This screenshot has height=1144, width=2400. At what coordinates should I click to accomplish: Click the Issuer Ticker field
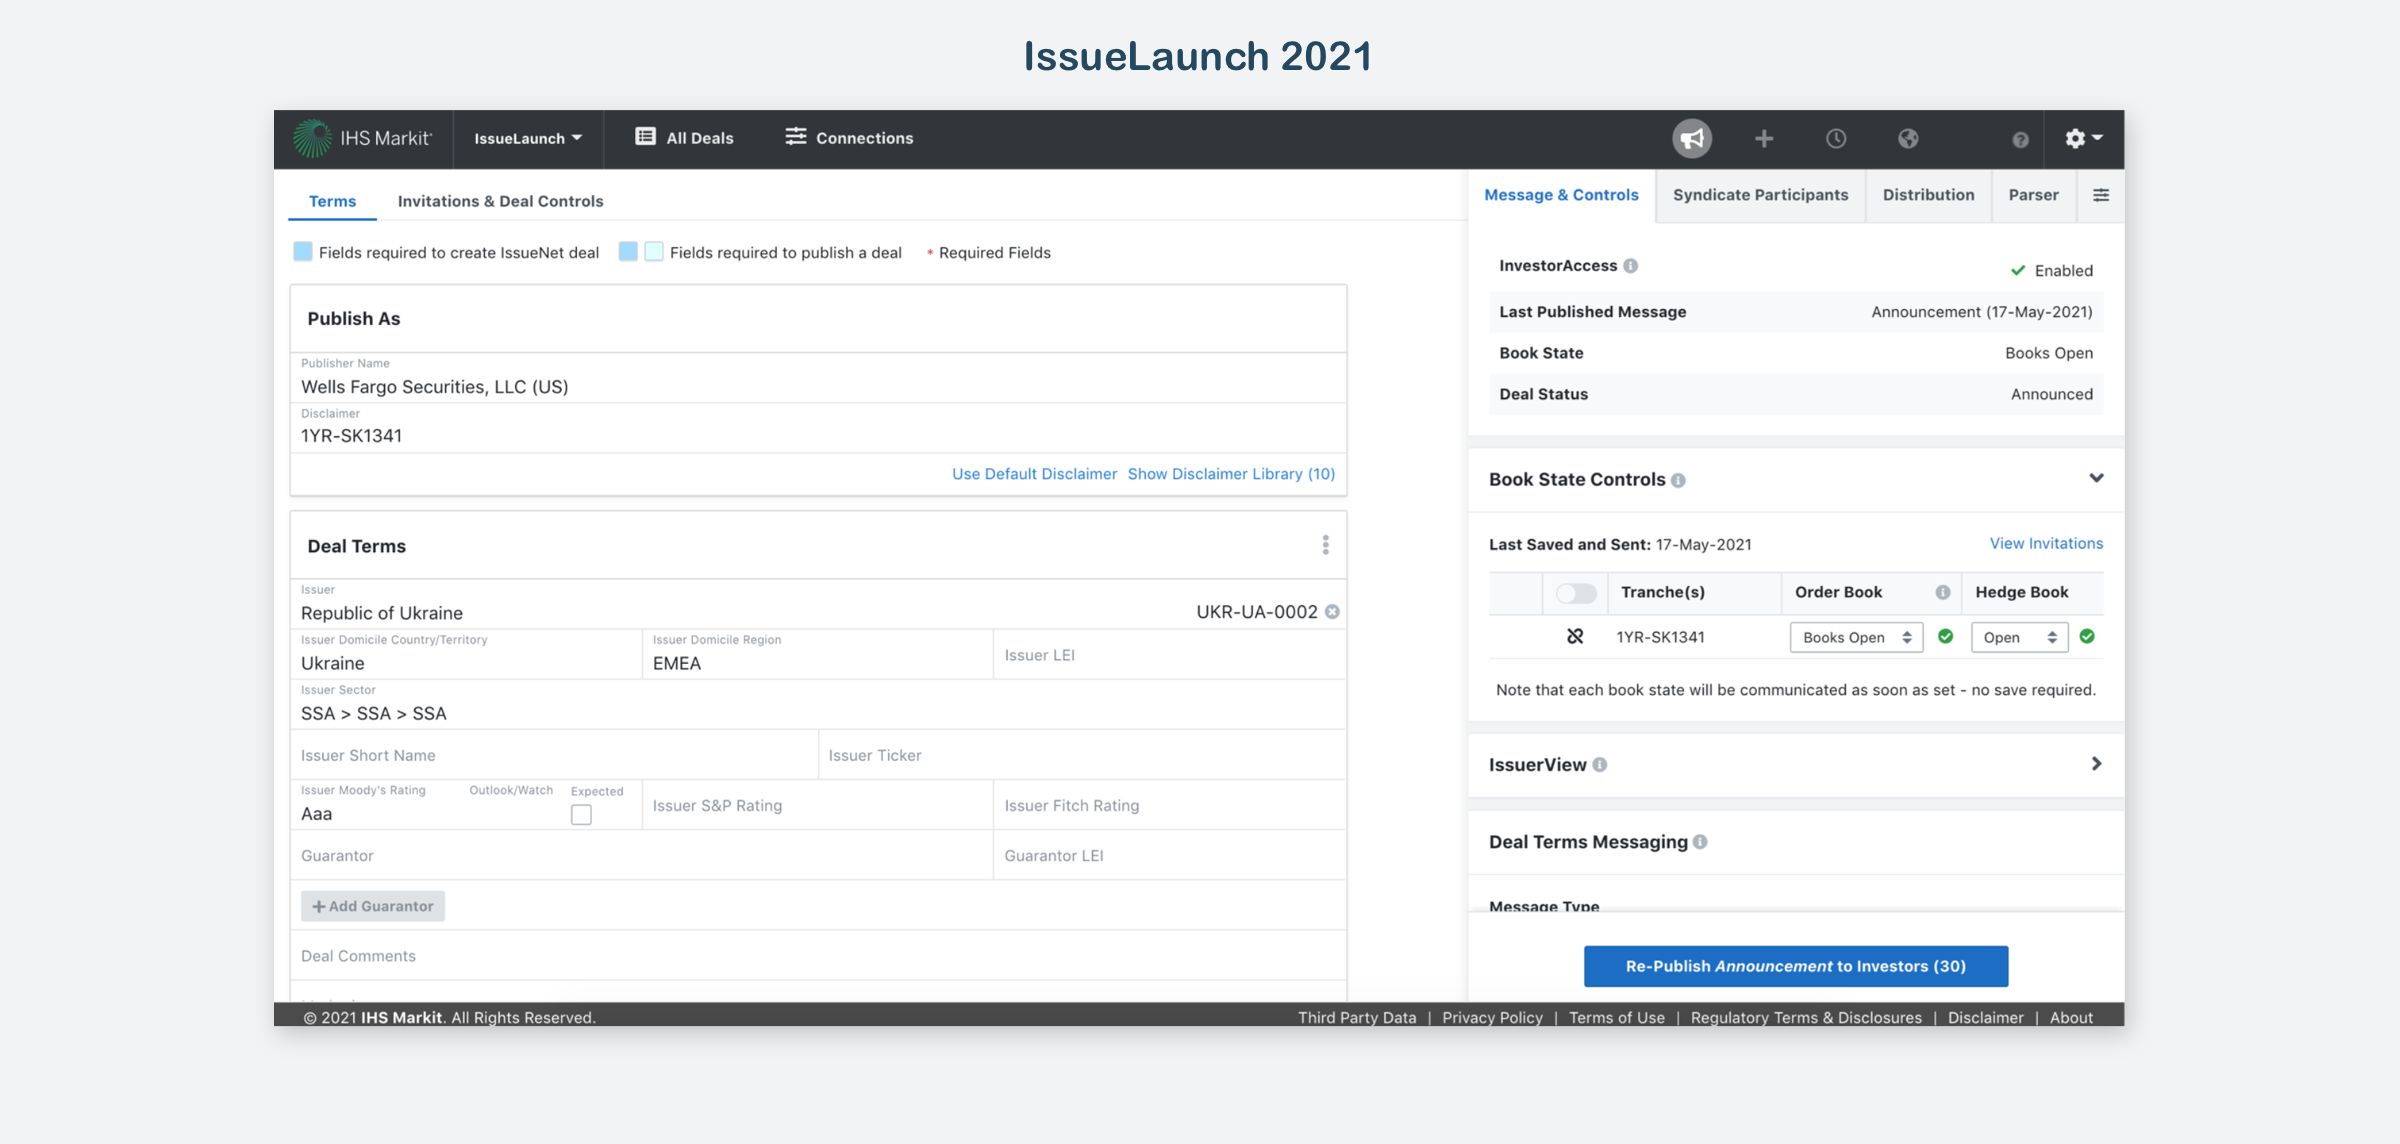click(x=1082, y=755)
